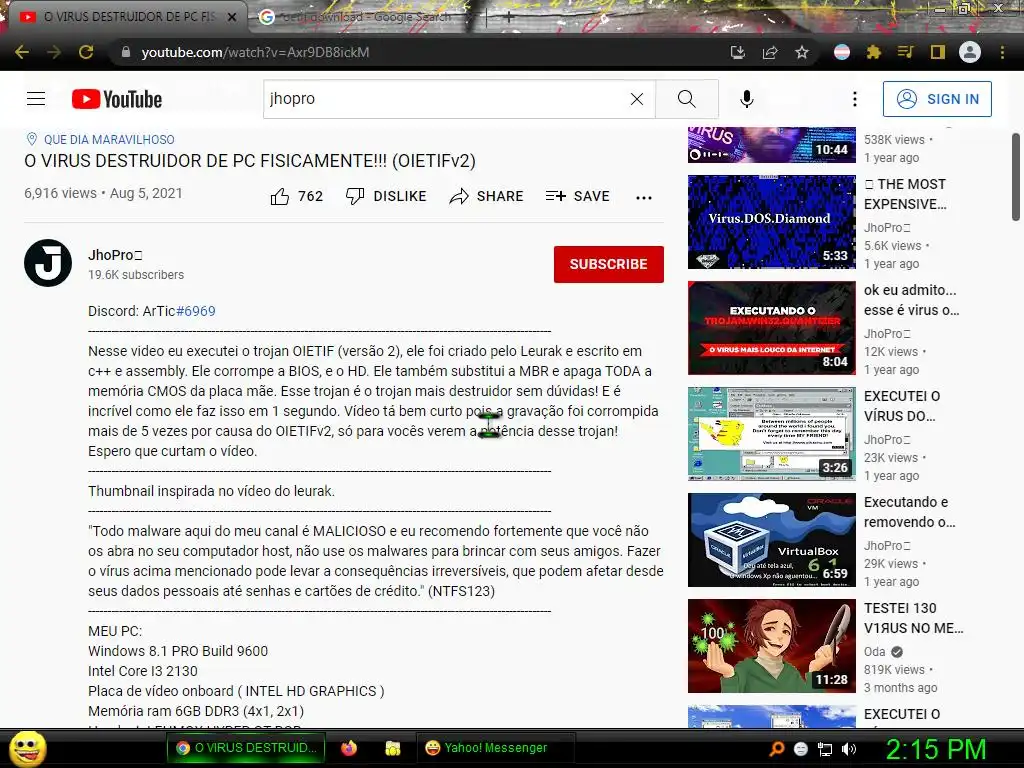The width and height of the screenshot is (1024, 768).
Task: Open the THE MOST EXPENSIVE video title
Action: pyautogui.click(x=905, y=194)
